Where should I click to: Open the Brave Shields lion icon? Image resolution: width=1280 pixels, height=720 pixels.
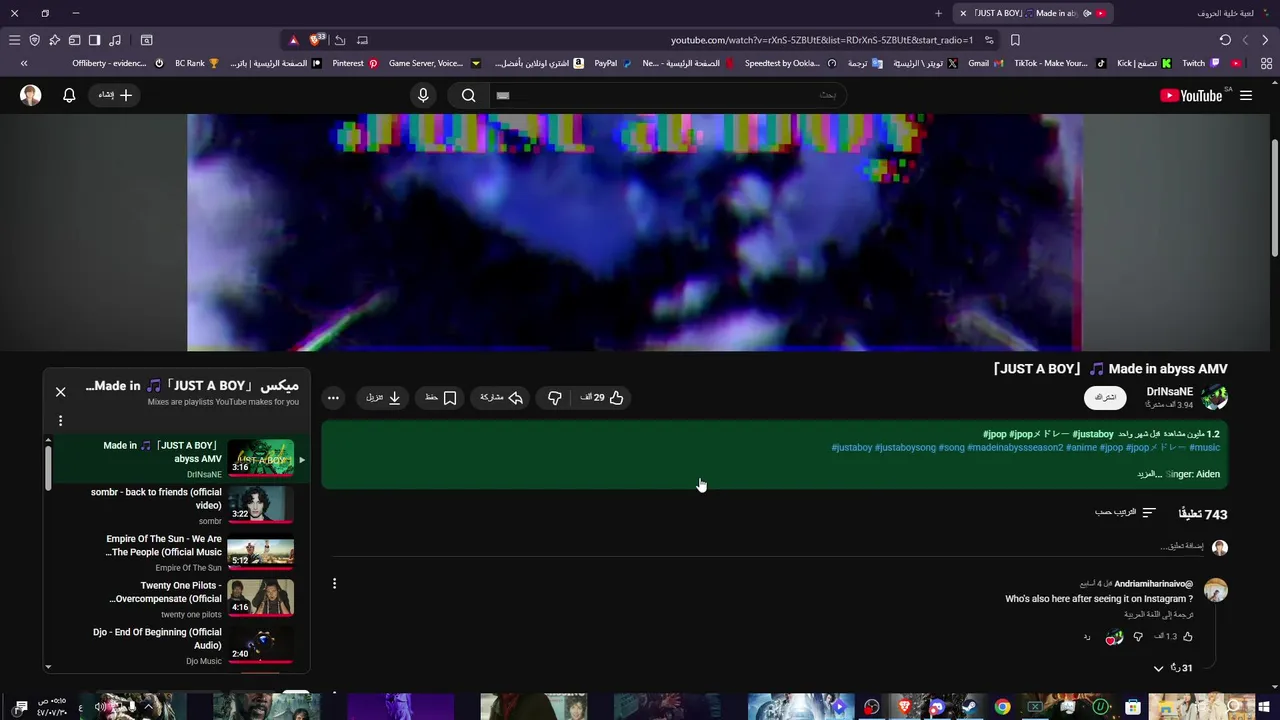(x=316, y=40)
